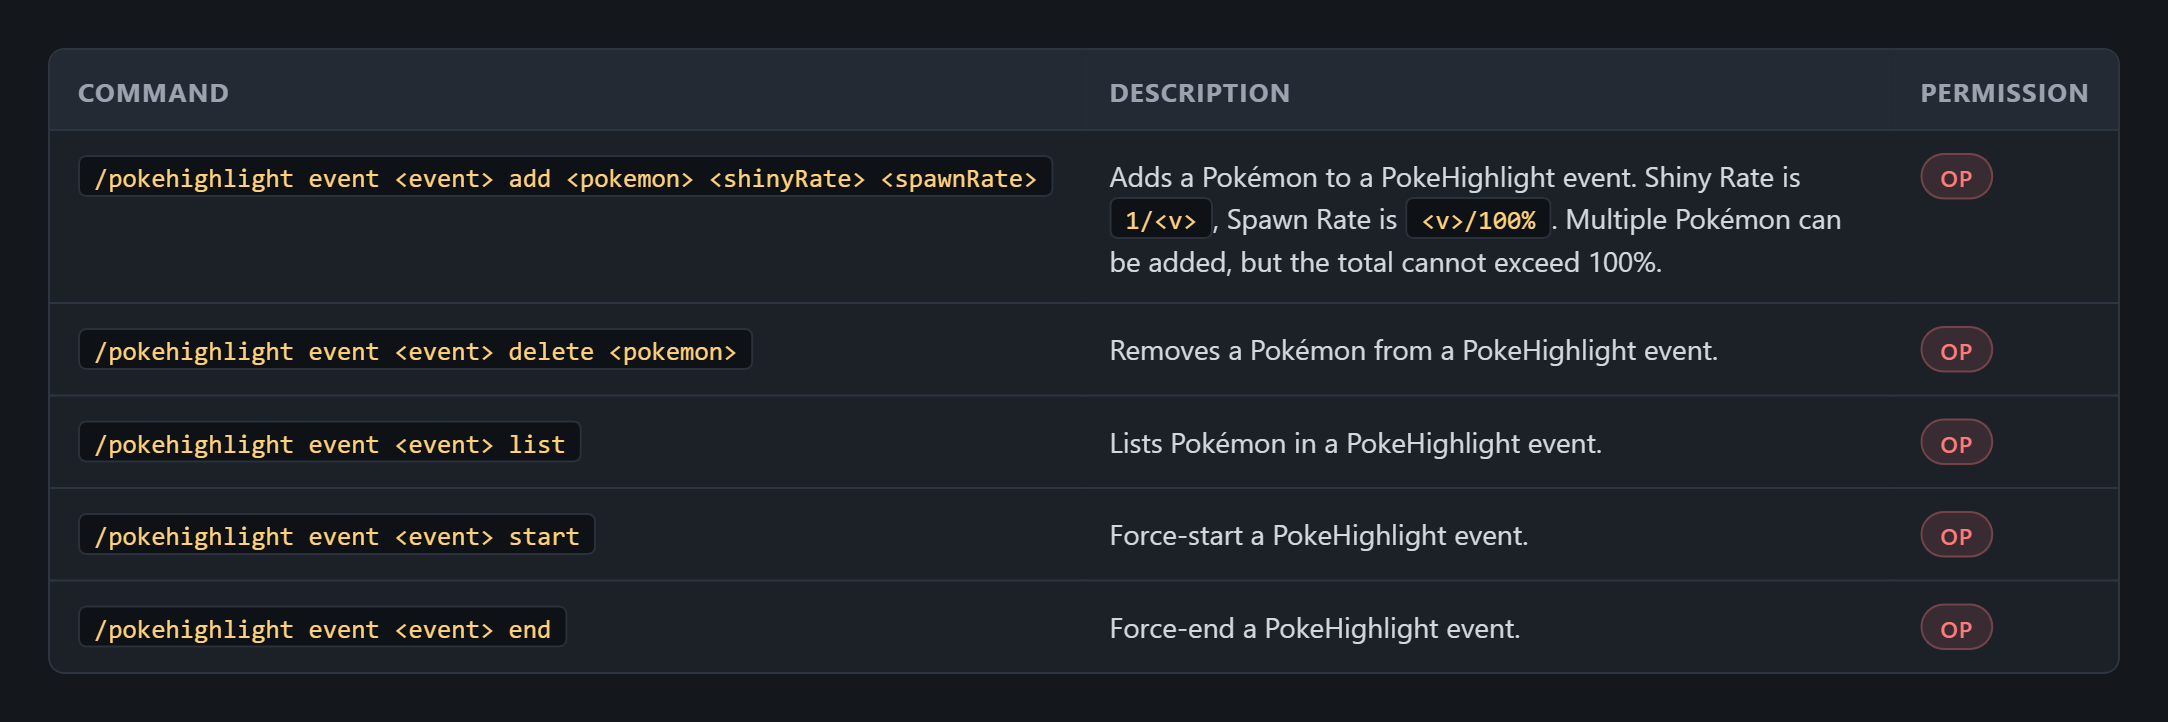Click the 'Lists Pokémon' description text
Viewport: 2168px width, 722px height.
point(1355,444)
